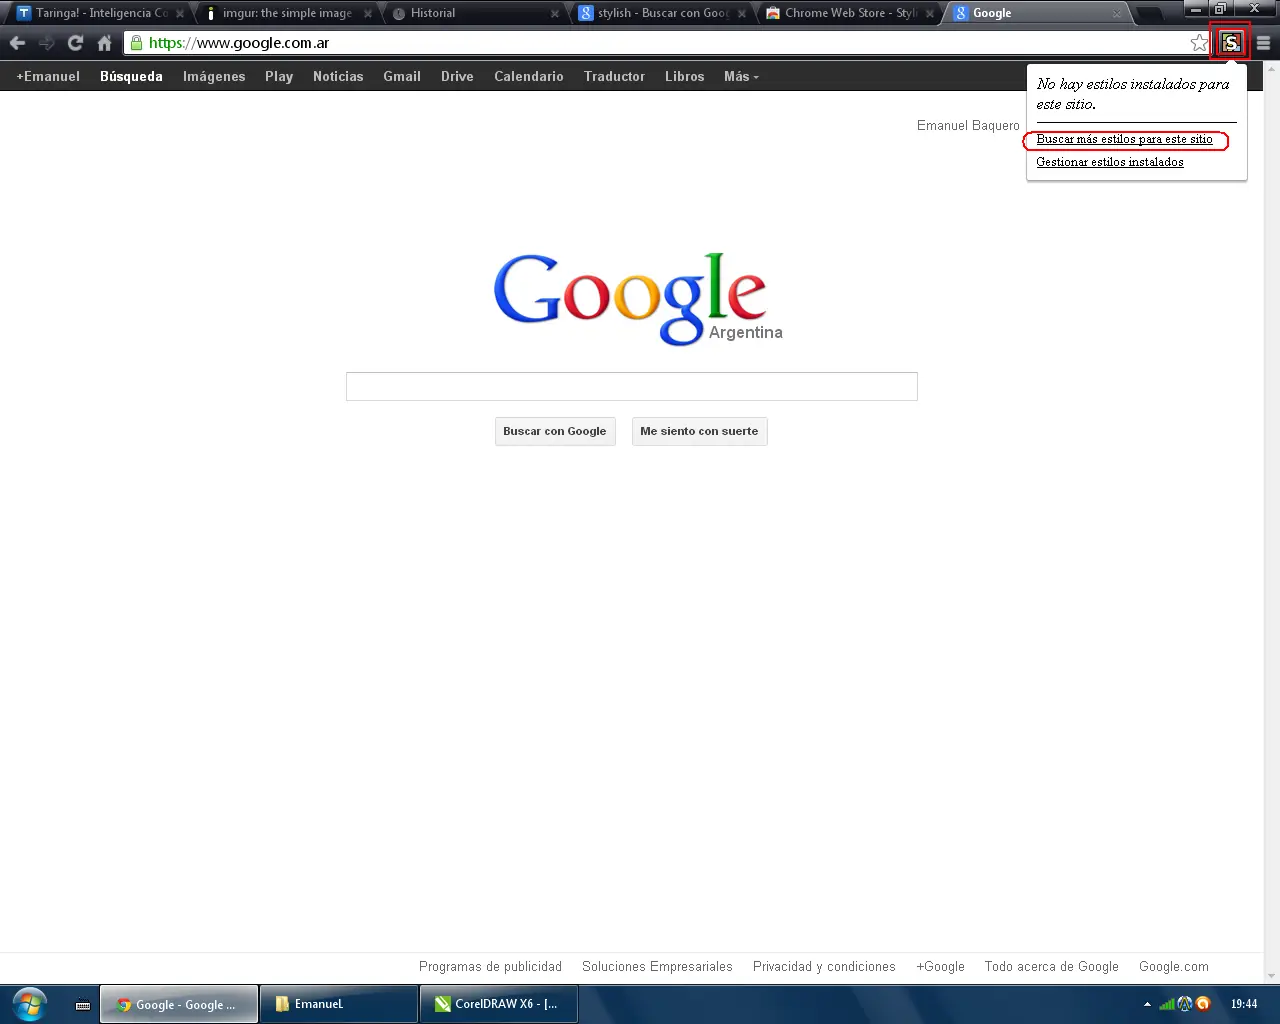The image size is (1280, 1024).
Task: Open the EmanueL folder taskbar button
Action: [339, 1004]
